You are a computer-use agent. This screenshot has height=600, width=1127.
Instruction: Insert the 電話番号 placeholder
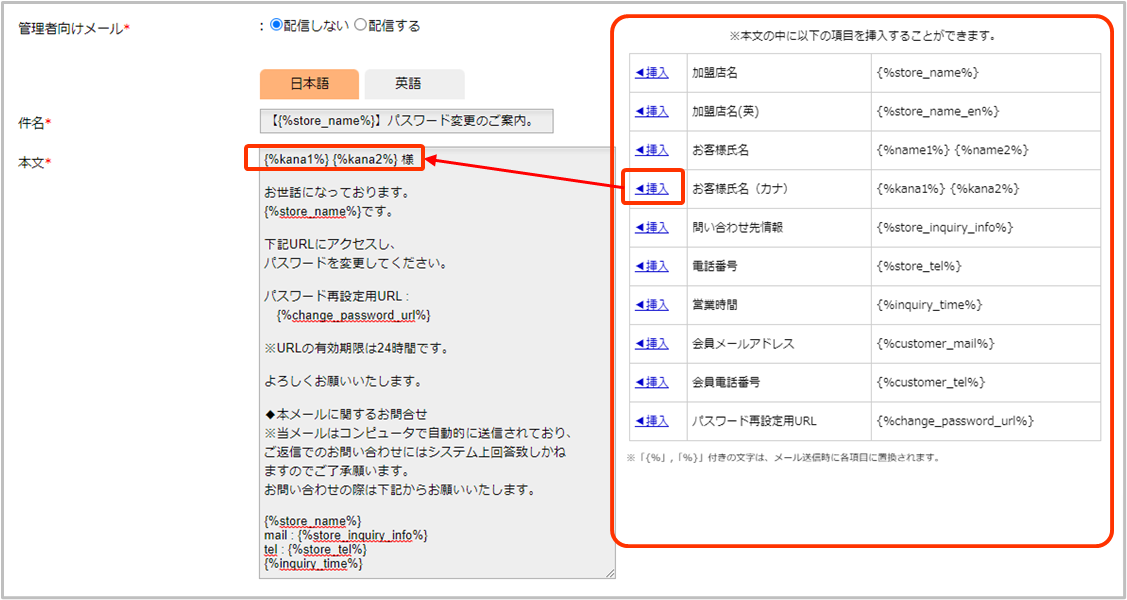tap(652, 266)
